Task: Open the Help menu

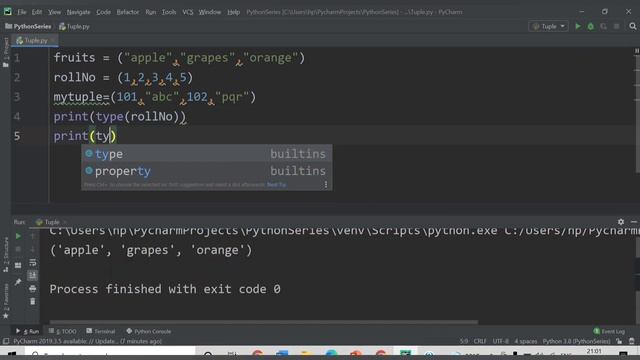Action: pos(233,12)
